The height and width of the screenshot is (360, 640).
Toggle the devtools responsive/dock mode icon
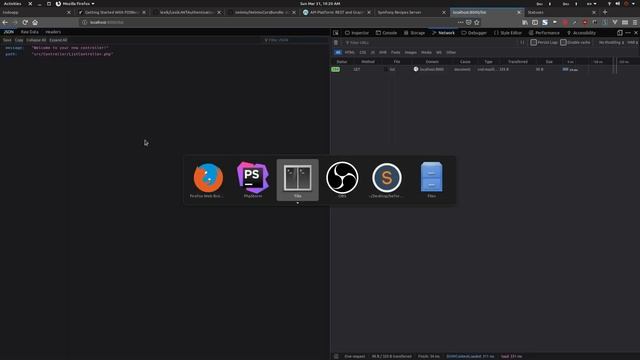click(x=620, y=33)
